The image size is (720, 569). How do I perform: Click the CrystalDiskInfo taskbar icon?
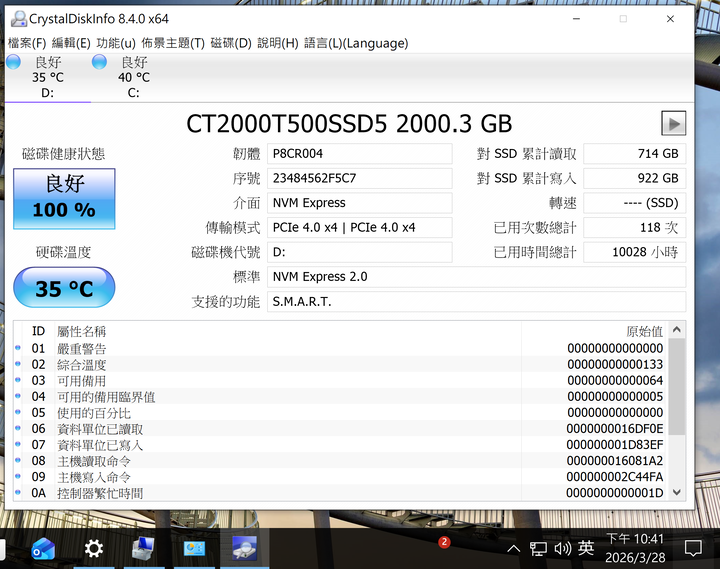pyautogui.click(x=243, y=548)
